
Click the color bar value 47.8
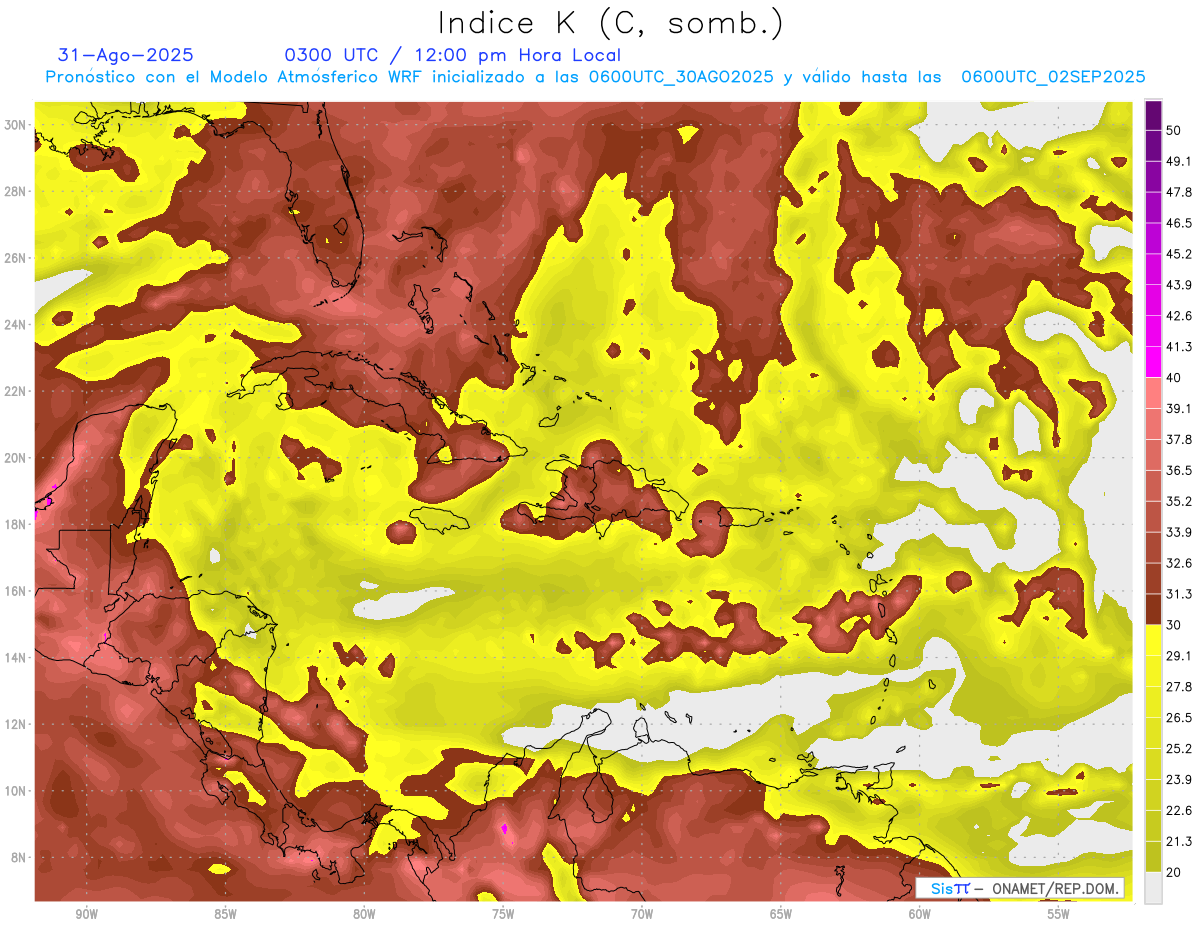[1179, 192]
